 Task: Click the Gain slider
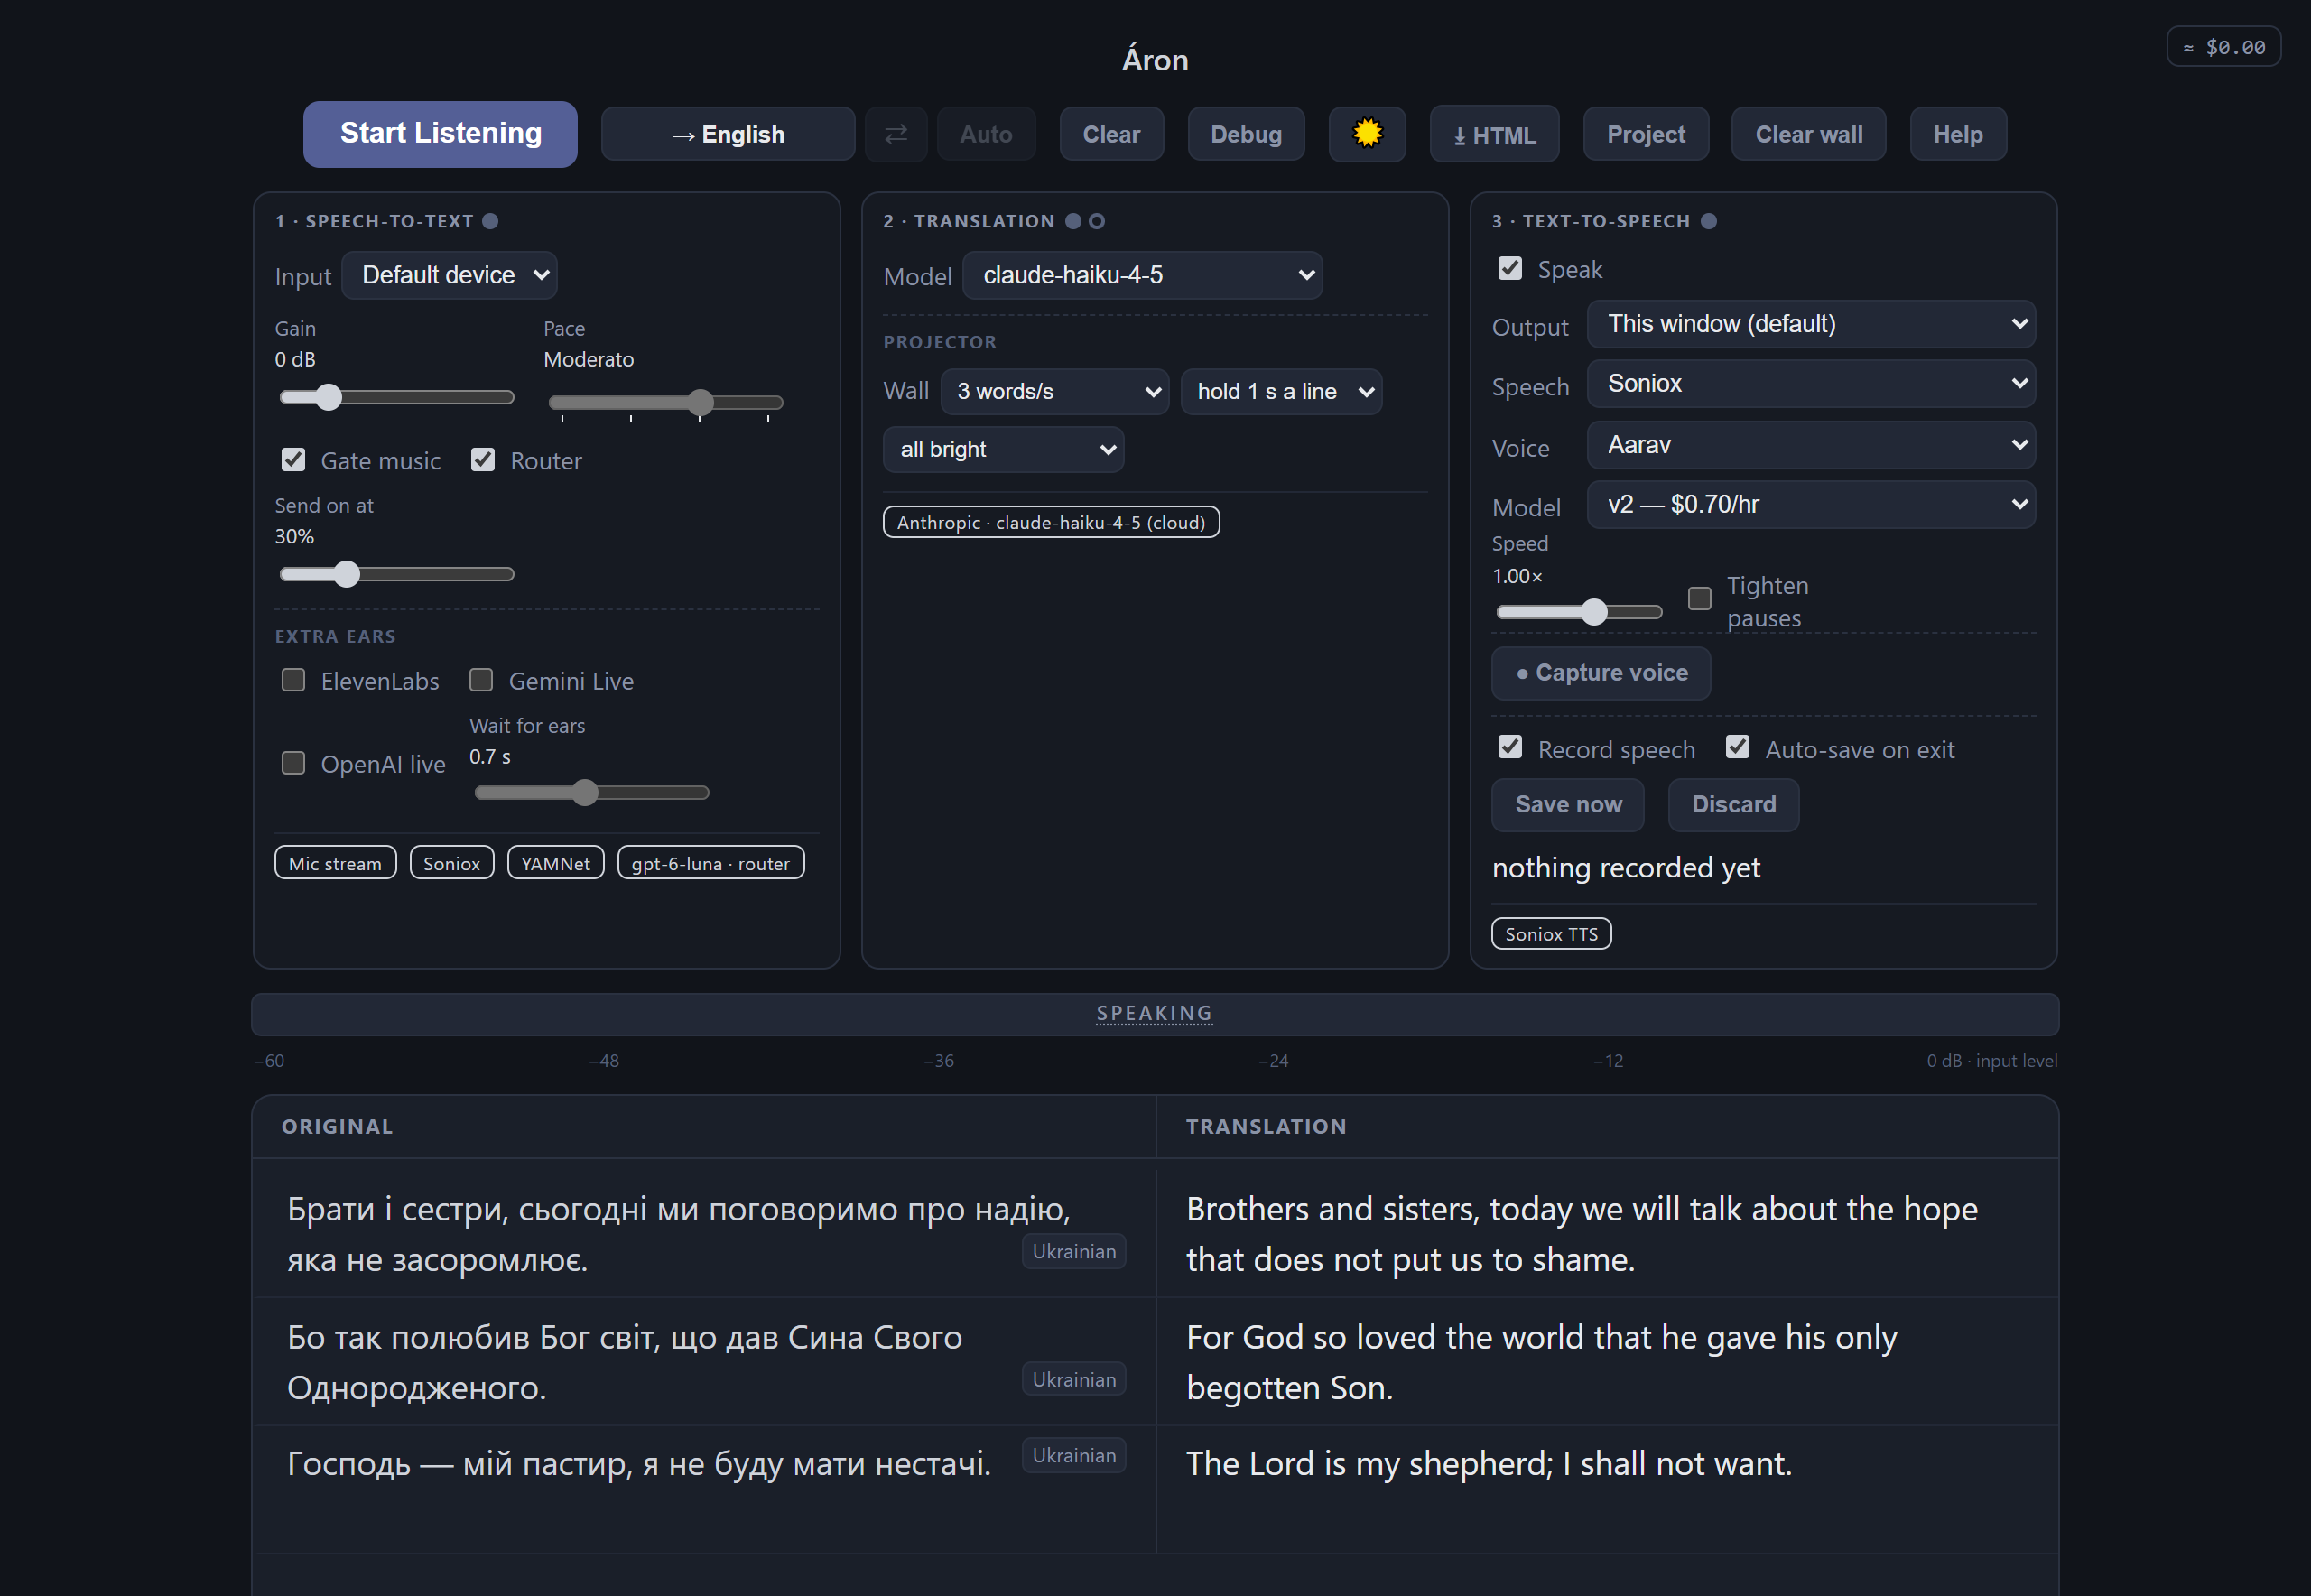[x=397, y=397]
